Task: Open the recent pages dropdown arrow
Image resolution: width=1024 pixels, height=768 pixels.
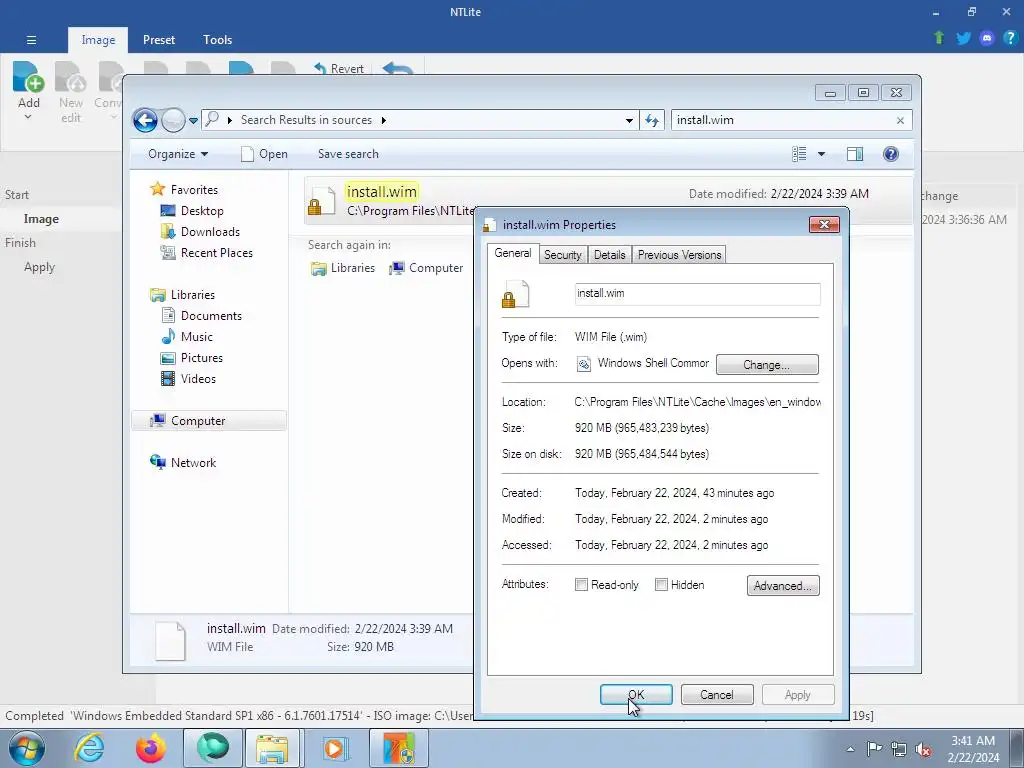Action: pyautogui.click(x=193, y=121)
